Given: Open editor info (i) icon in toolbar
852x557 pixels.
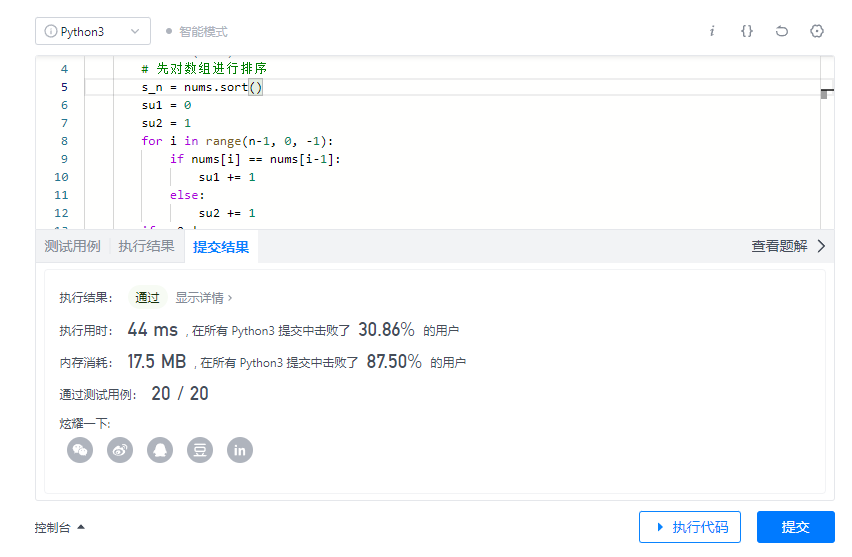Looking at the screenshot, I should tap(712, 31).
